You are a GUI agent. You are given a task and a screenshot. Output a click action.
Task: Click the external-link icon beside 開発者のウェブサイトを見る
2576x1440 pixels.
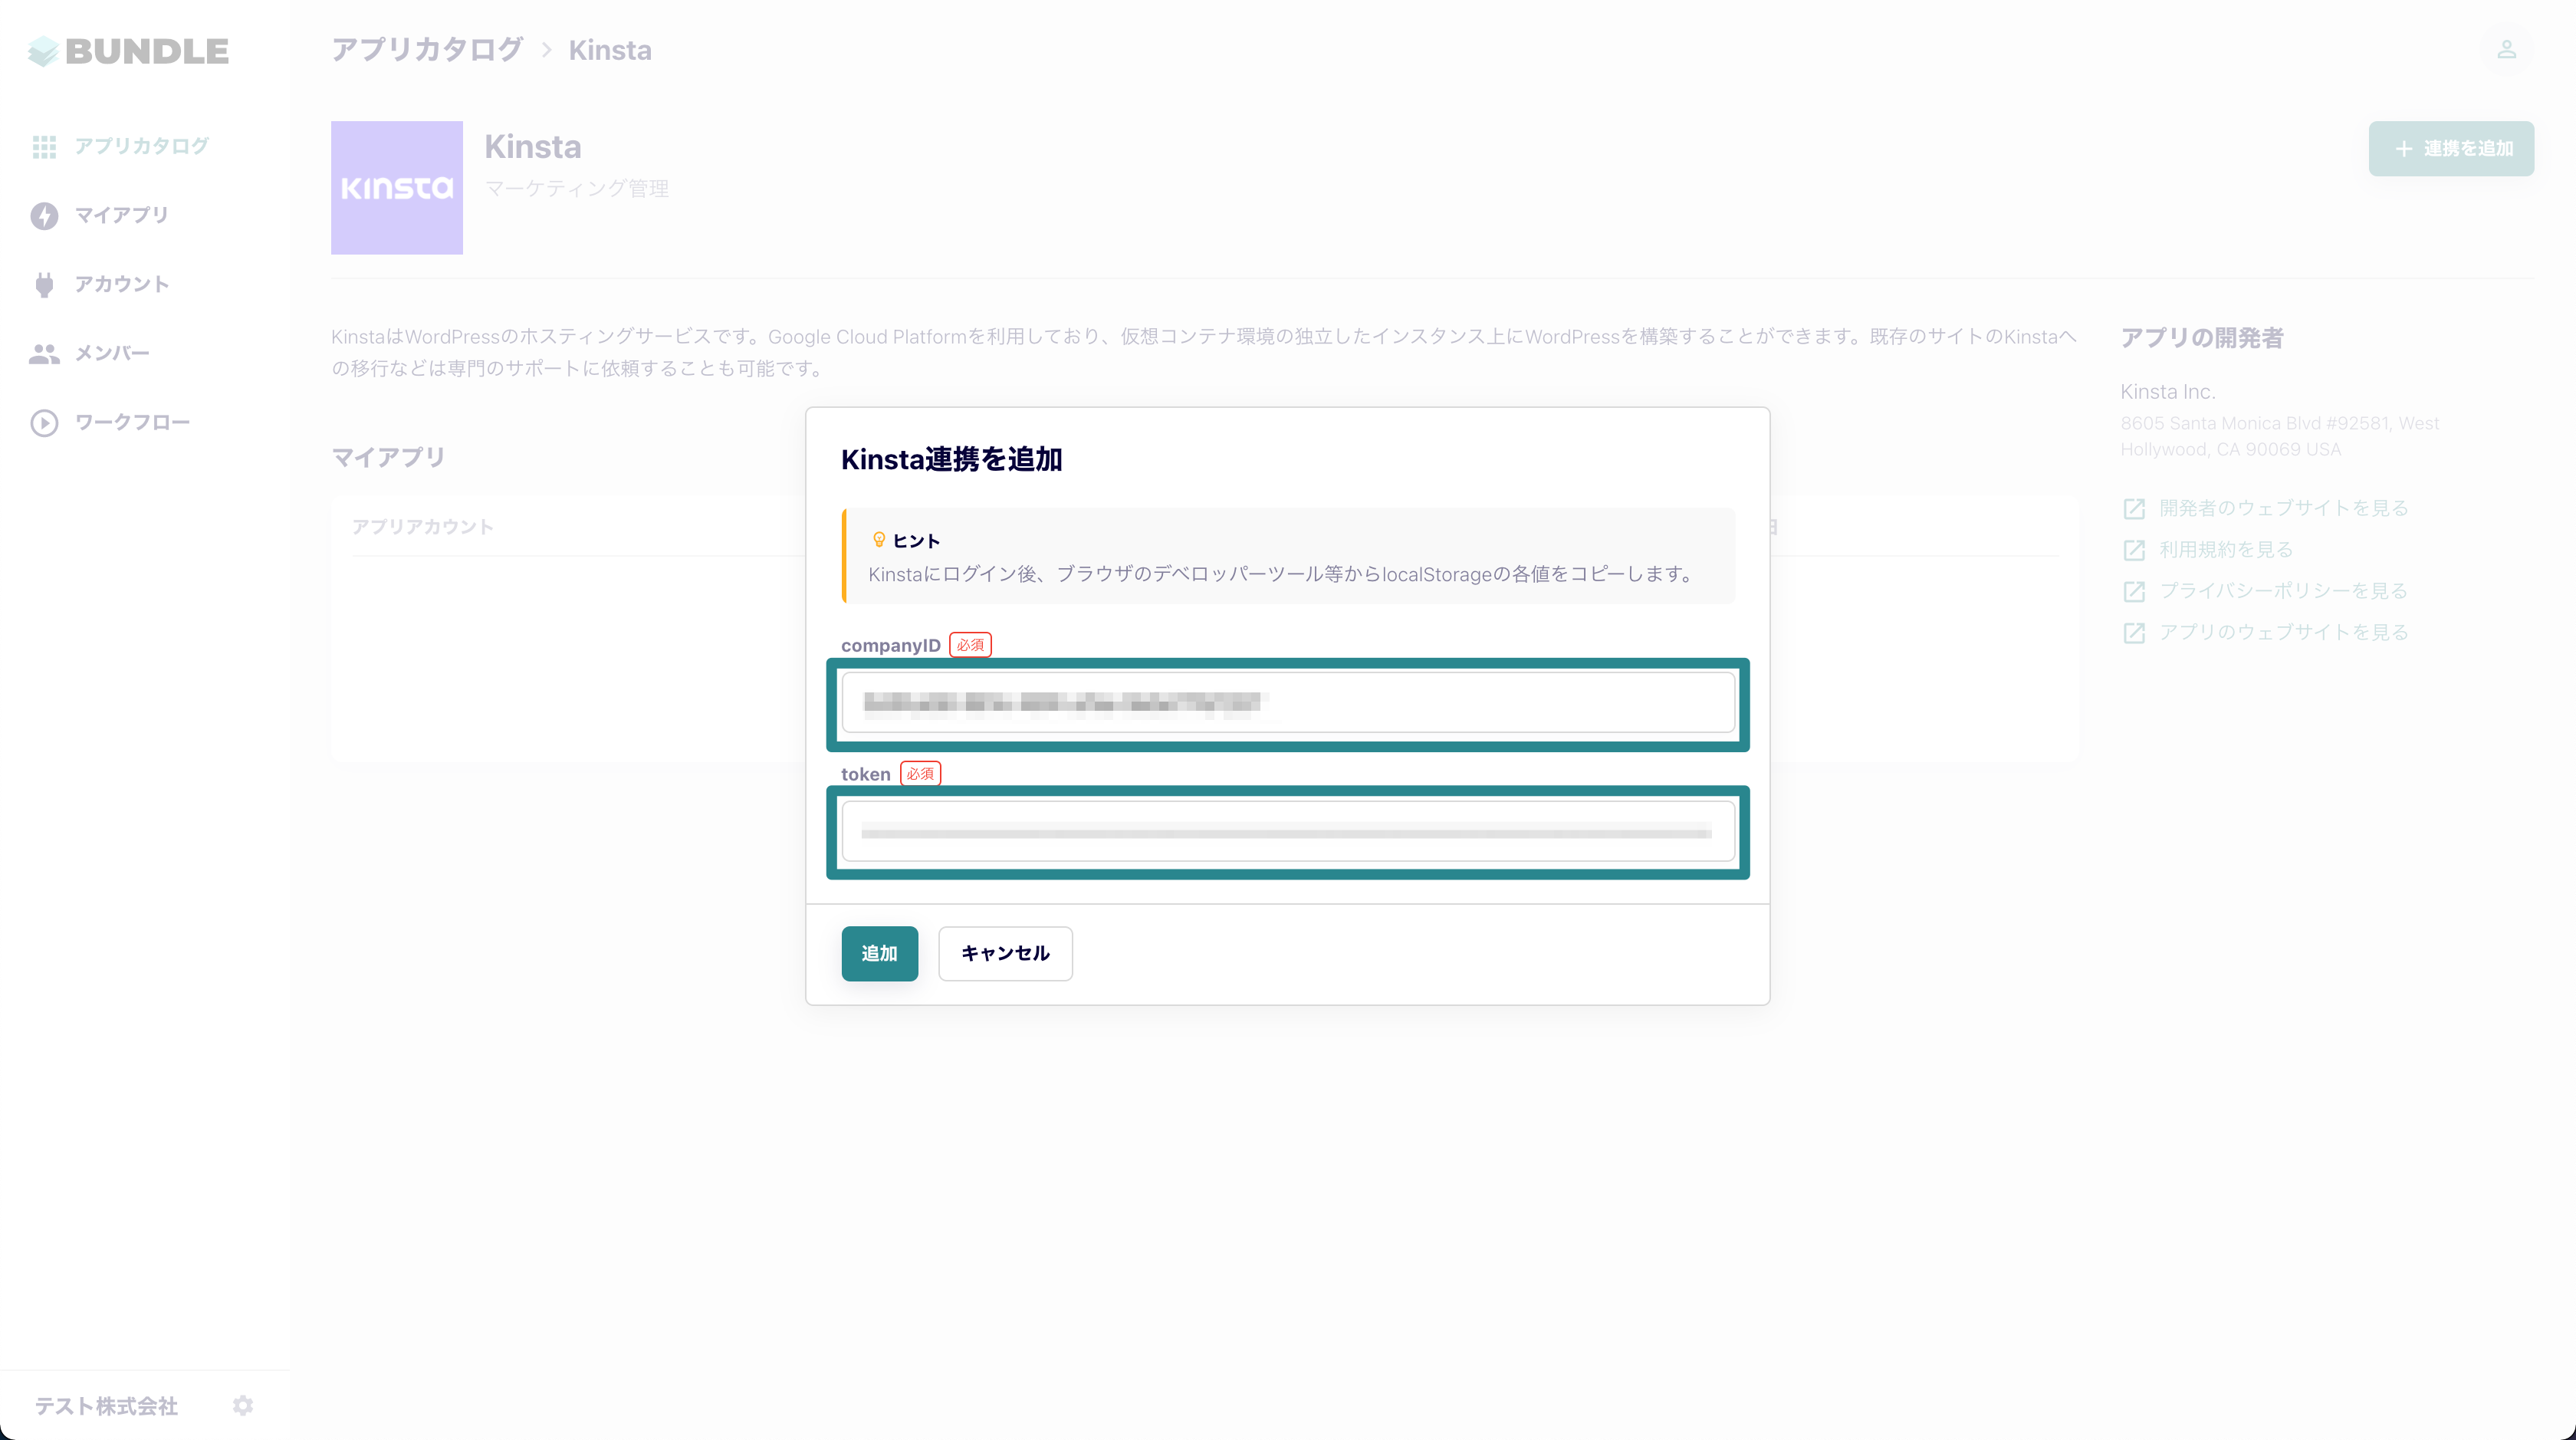pos(2135,508)
